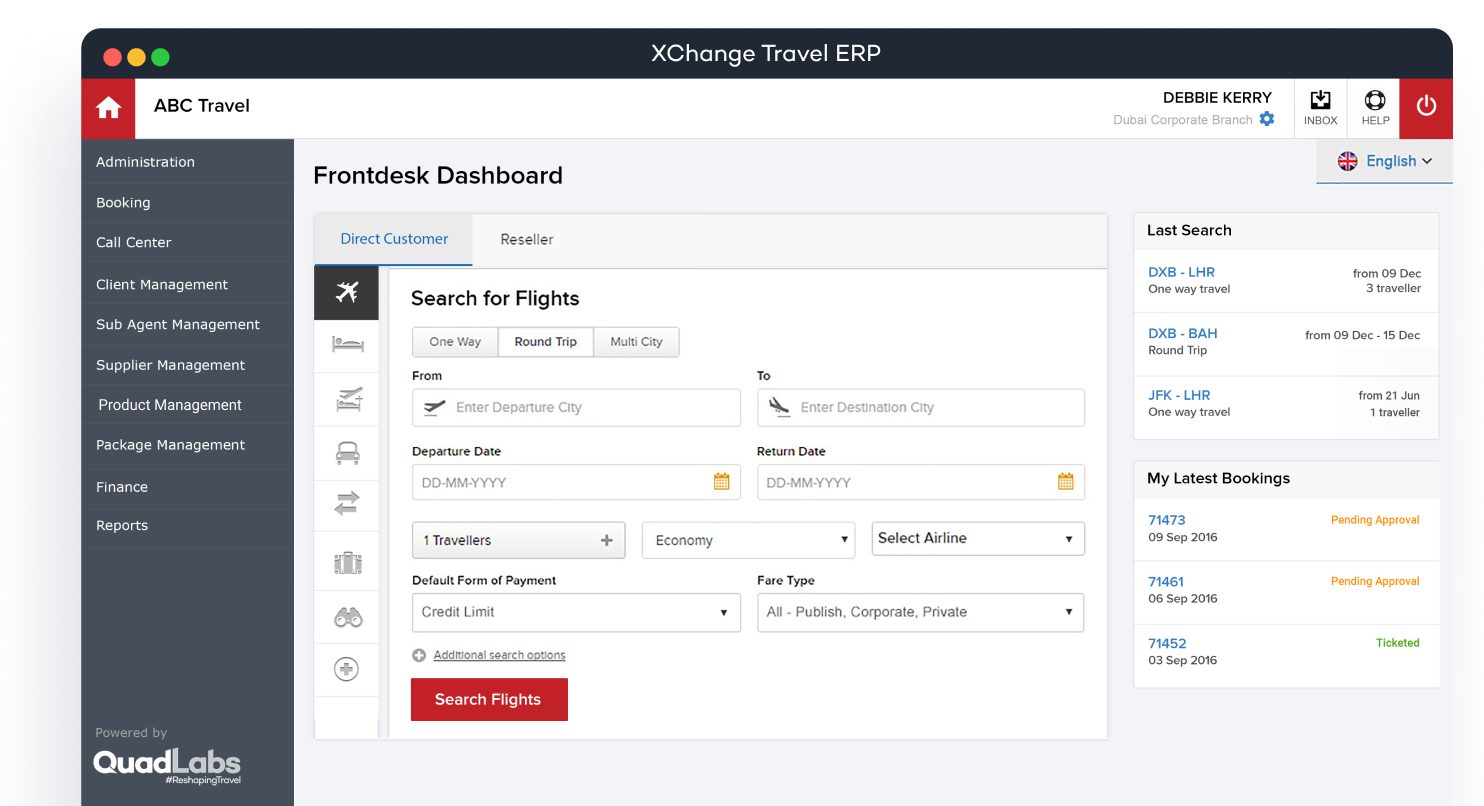Open booking 71473
The height and width of the screenshot is (806, 1484).
(x=1166, y=520)
